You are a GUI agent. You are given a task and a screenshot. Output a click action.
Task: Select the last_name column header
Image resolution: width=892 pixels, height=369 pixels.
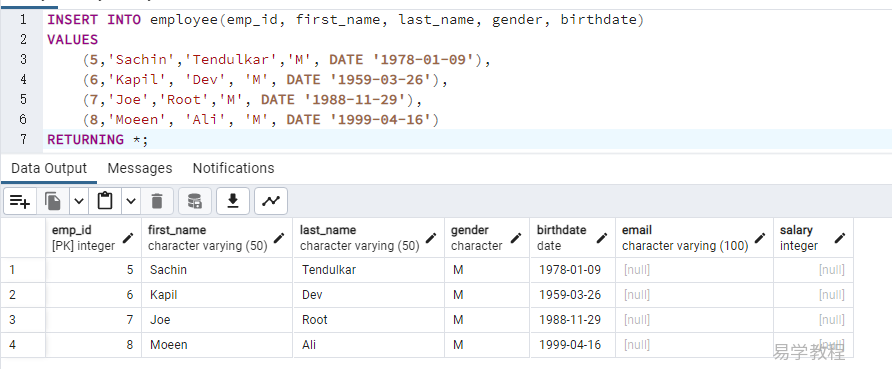(x=369, y=238)
